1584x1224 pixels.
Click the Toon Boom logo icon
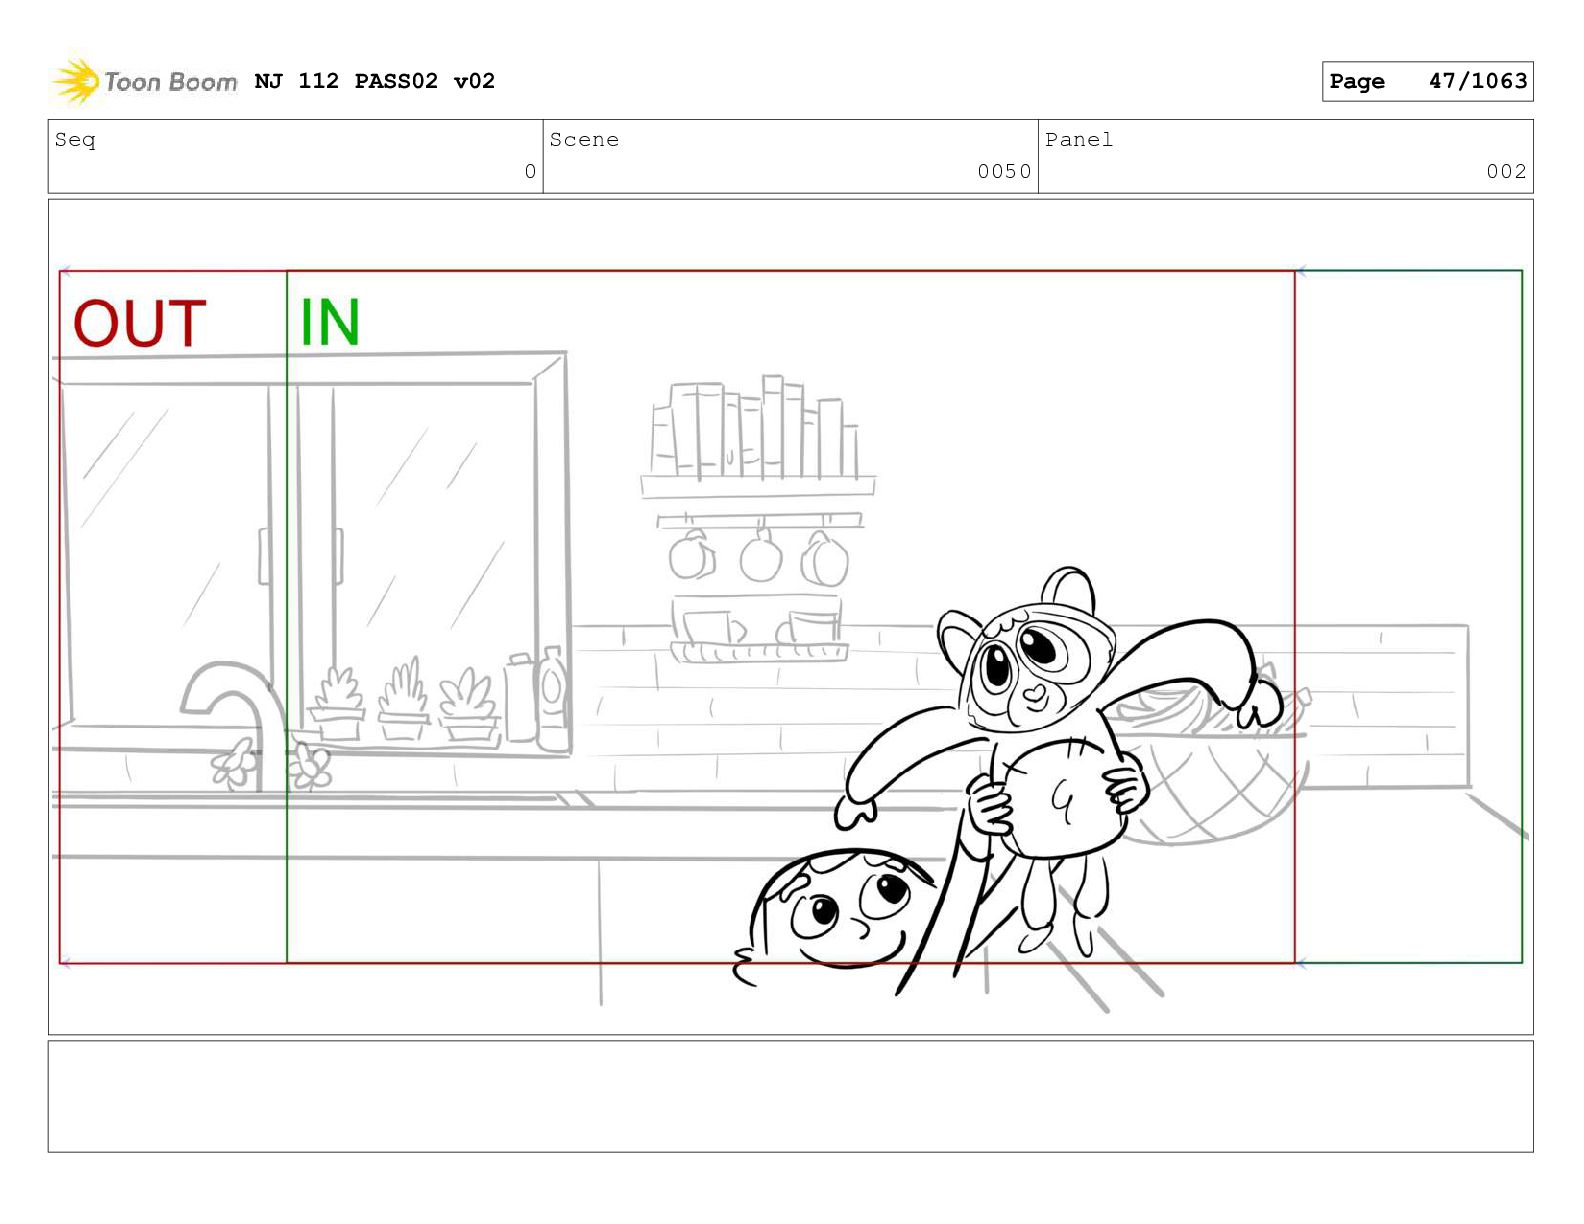76,81
